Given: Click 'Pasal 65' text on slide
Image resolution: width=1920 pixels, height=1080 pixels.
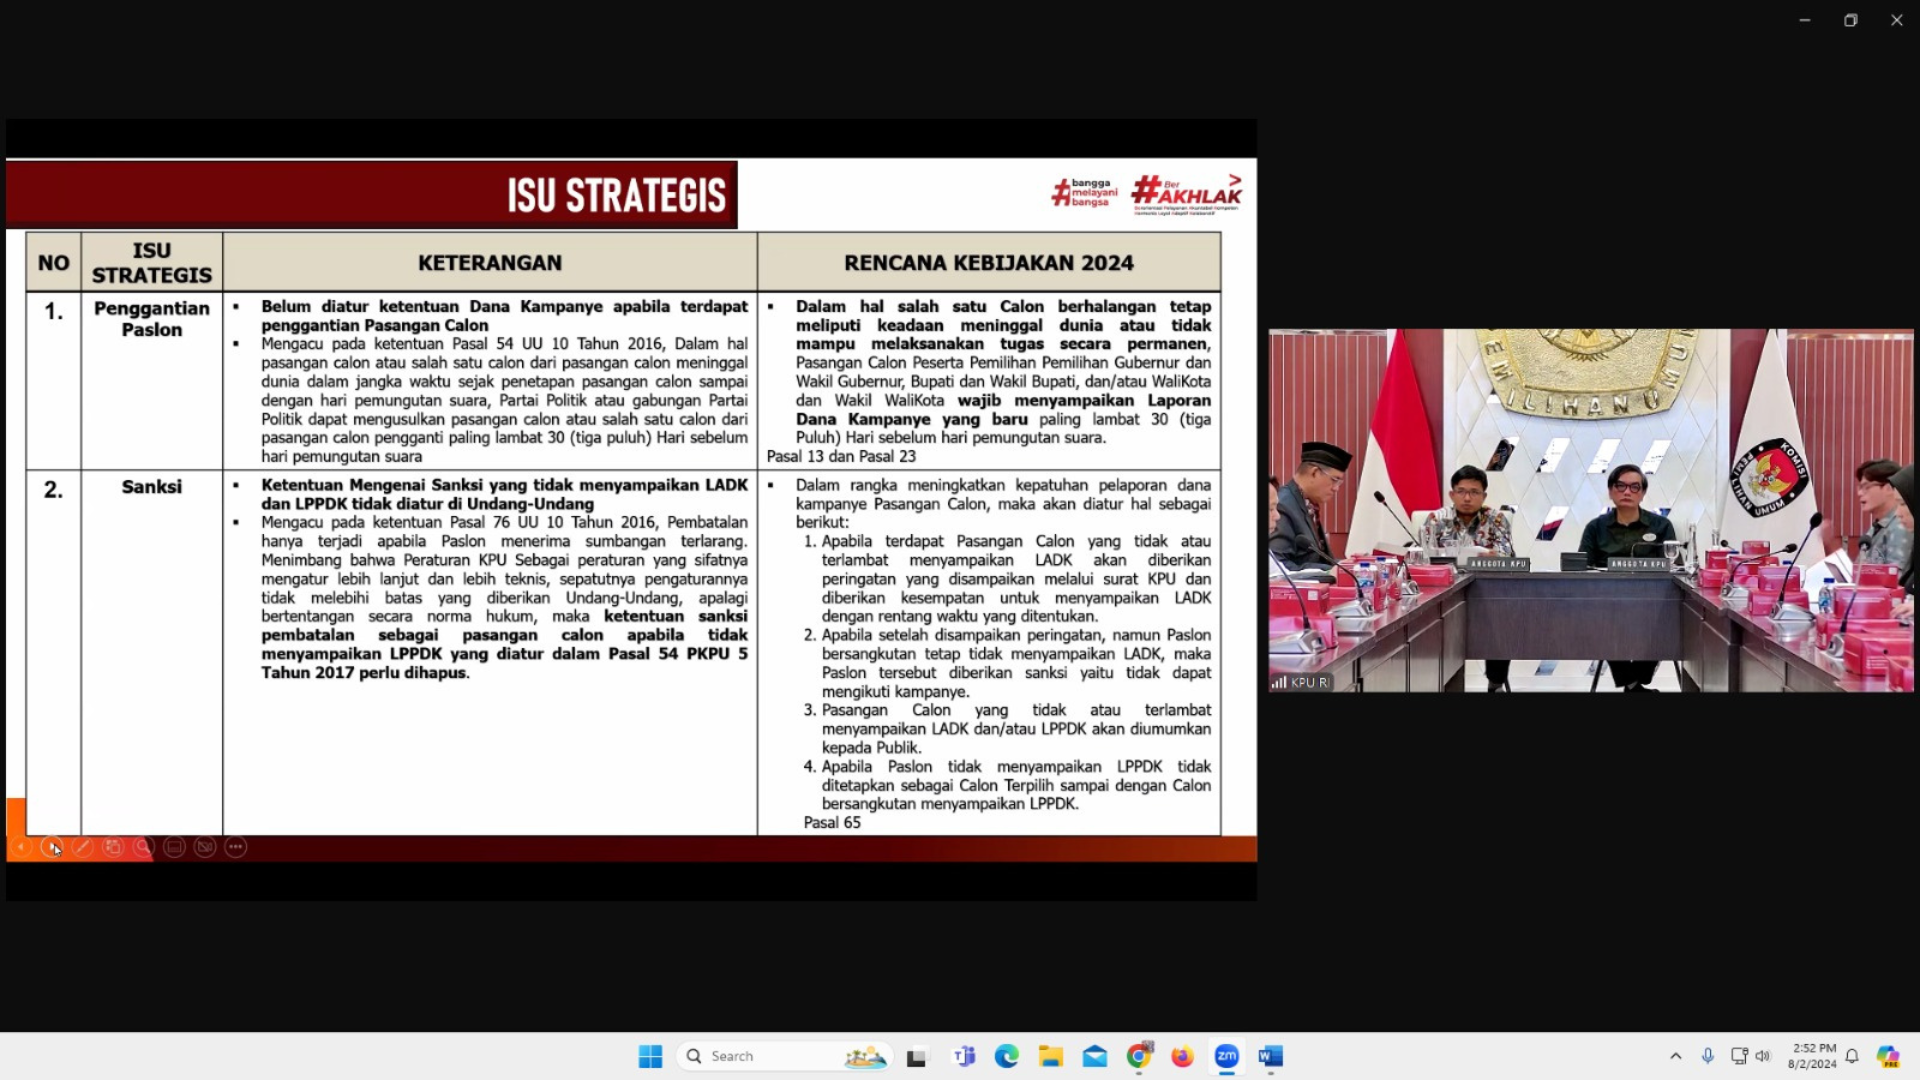Looking at the screenshot, I should [832, 822].
